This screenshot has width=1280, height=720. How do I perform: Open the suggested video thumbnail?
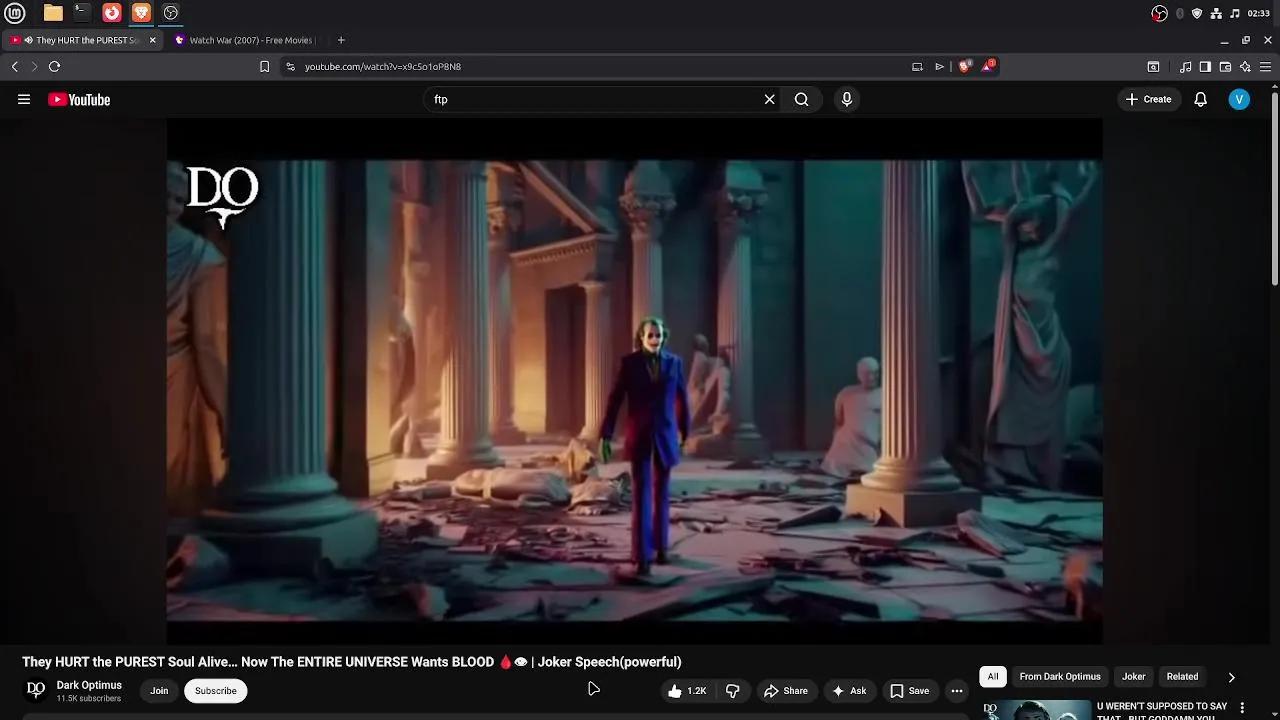pos(1036,709)
